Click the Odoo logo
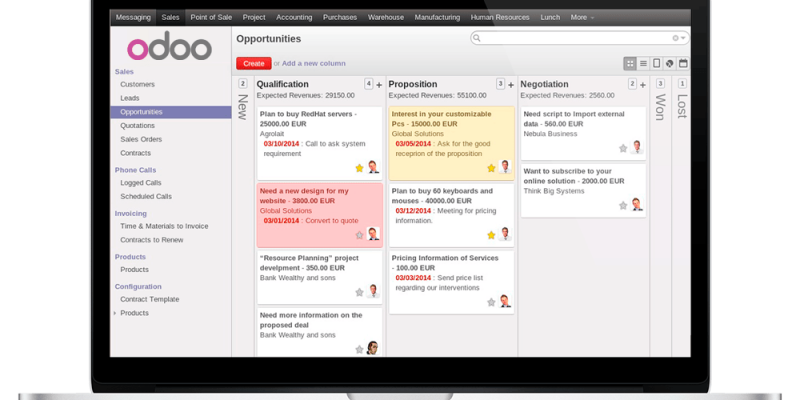The height and width of the screenshot is (400, 800). 169,47
